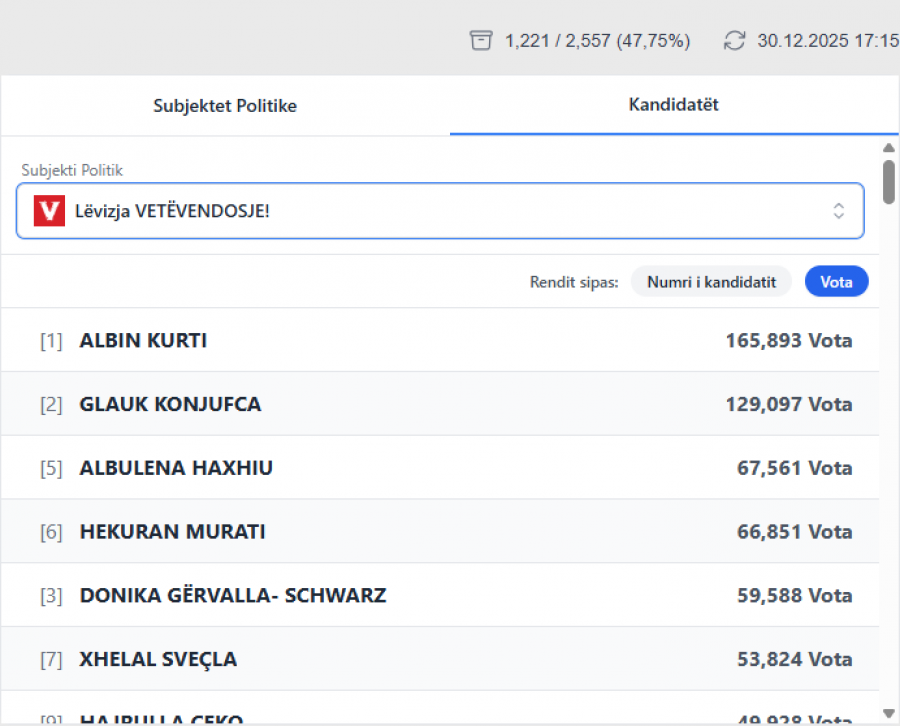
Task: Sort by Numri i kandidatit
Action: [x=711, y=282]
